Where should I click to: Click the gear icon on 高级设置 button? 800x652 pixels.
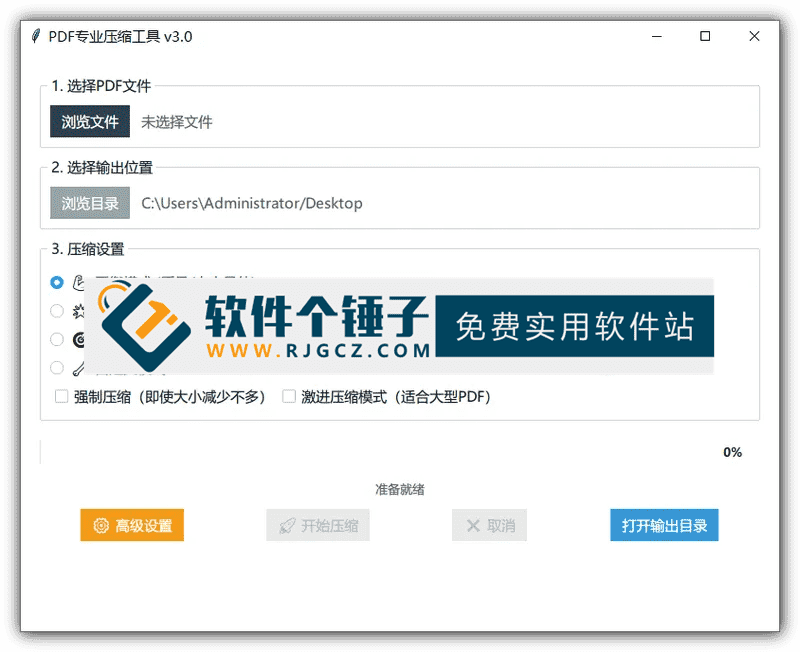pyautogui.click(x=100, y=525)
